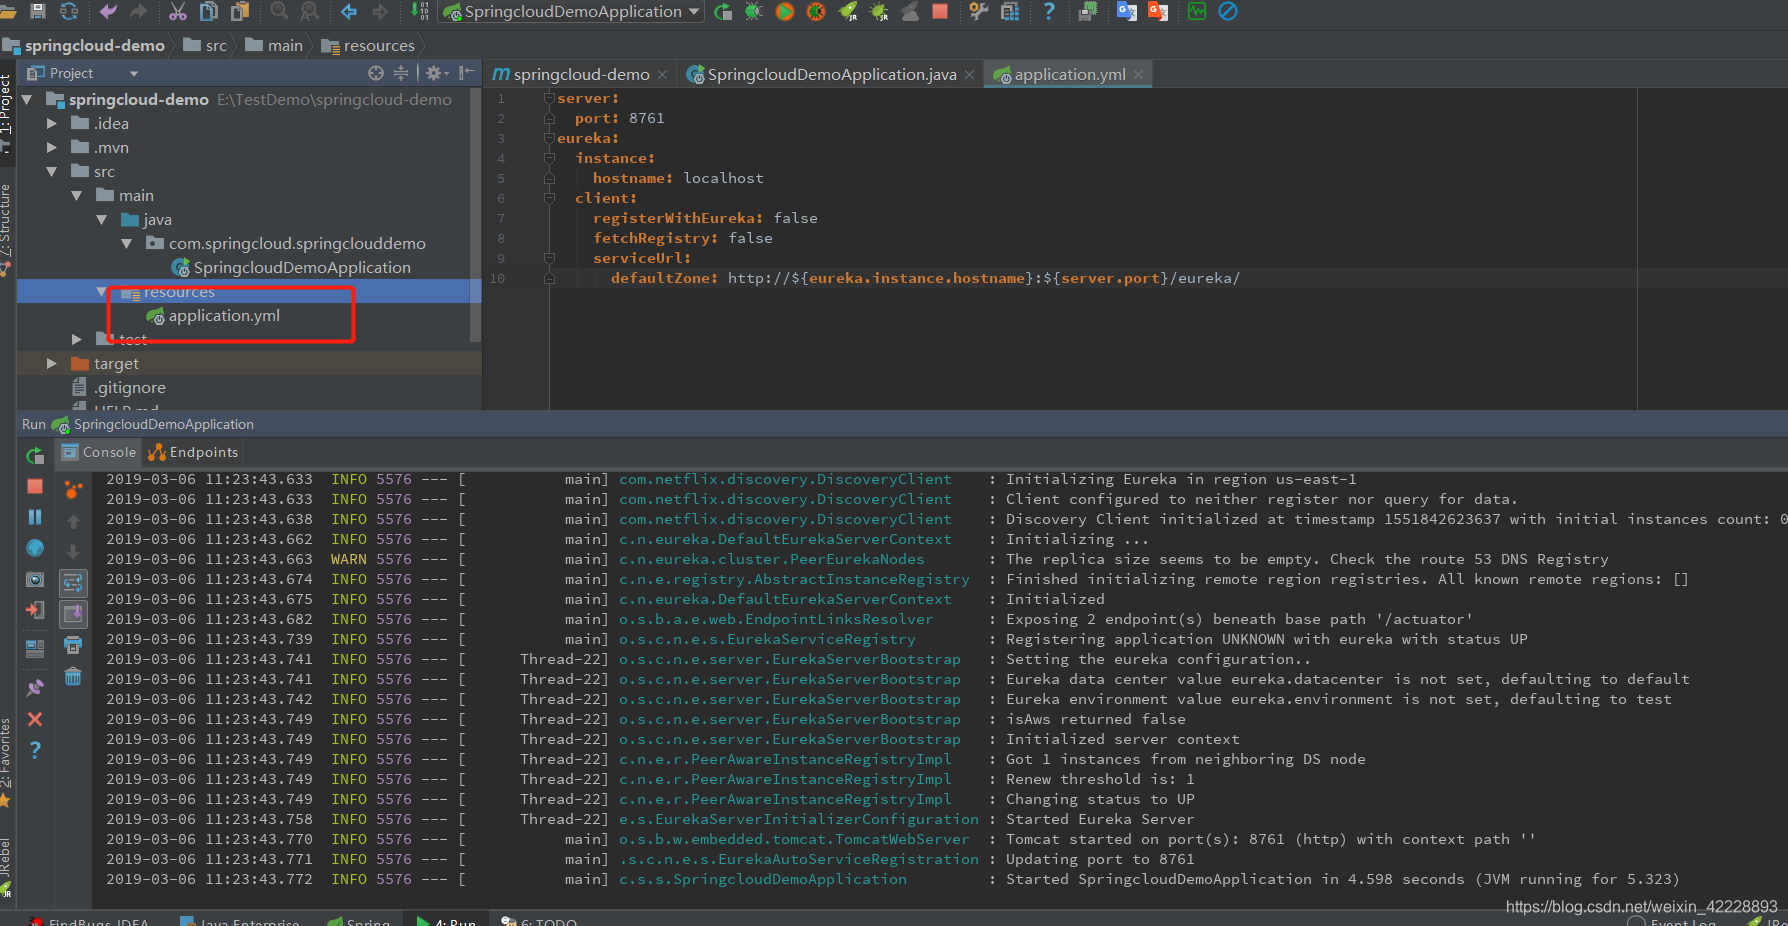Clear console with the trash icon

[73, 677]
